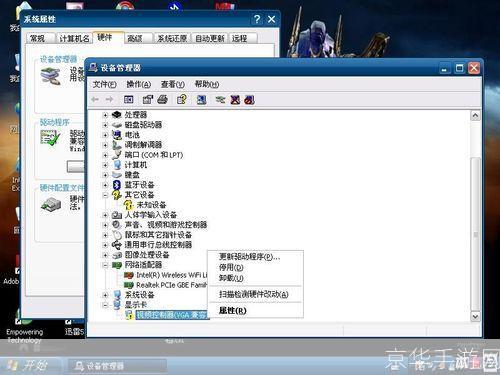Open the 操作(A) menu
500x375 pixels.
point(139,84)
